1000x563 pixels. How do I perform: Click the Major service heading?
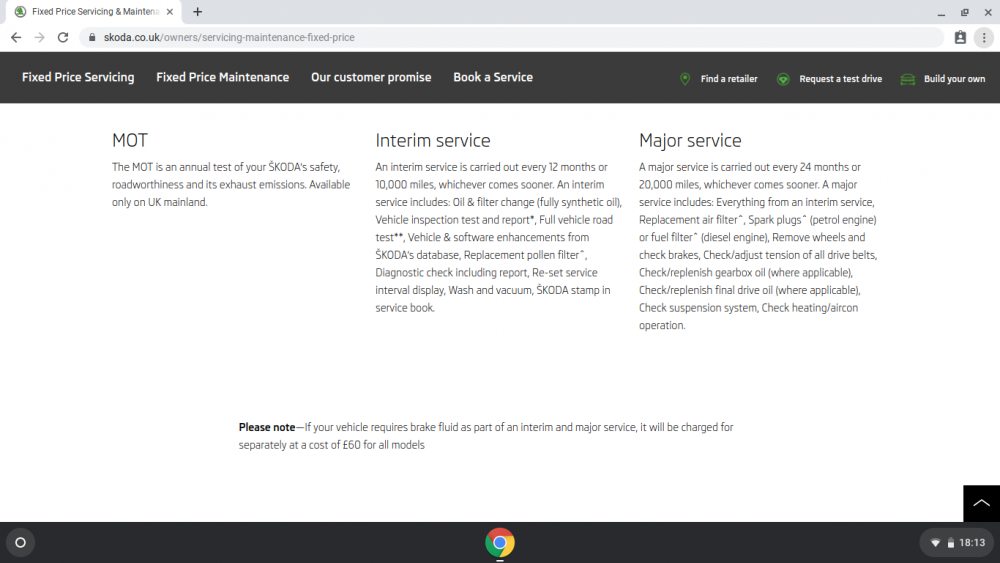(690, 140)
